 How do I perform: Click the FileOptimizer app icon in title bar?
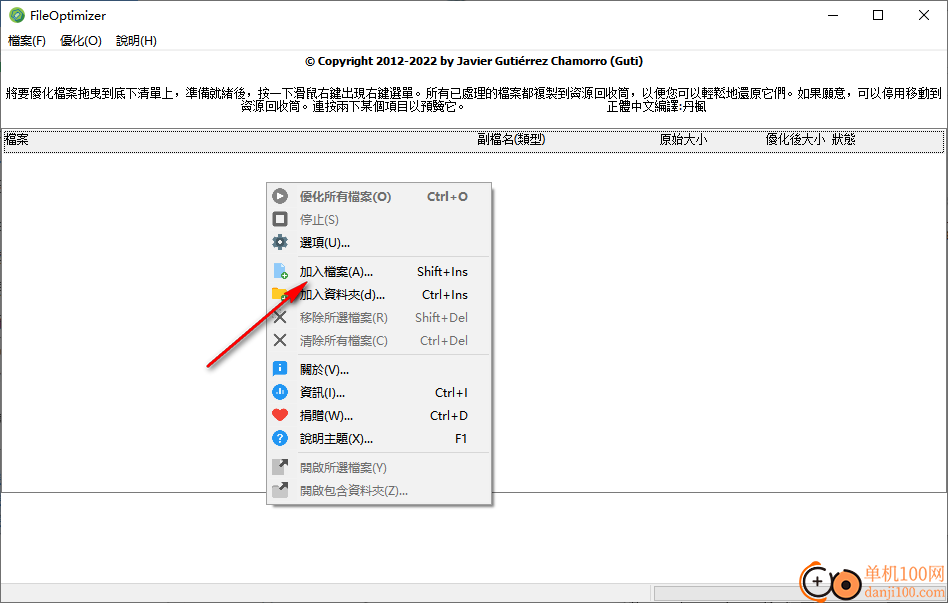tap(17, 15)
